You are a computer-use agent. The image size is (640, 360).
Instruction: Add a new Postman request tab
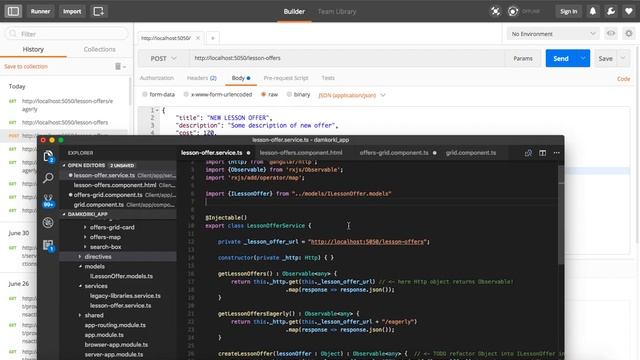[213, 38]
